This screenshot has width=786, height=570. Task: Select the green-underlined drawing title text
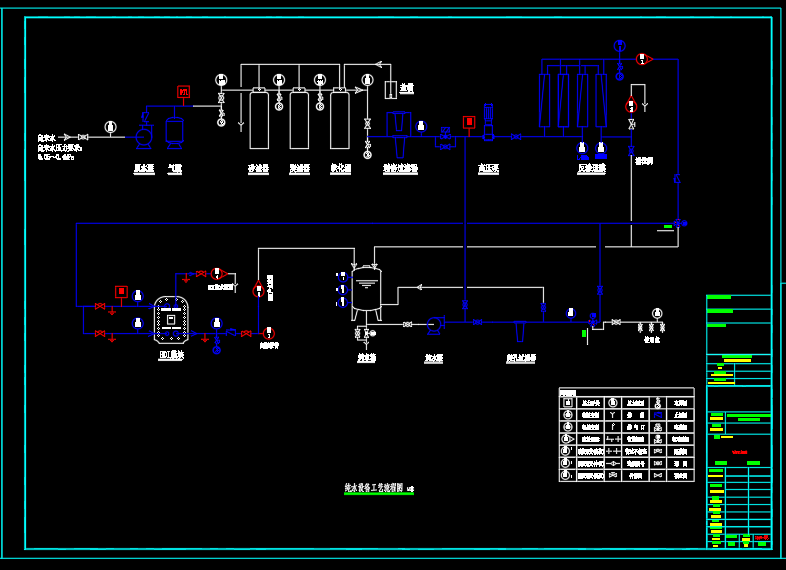click(373, 488)
